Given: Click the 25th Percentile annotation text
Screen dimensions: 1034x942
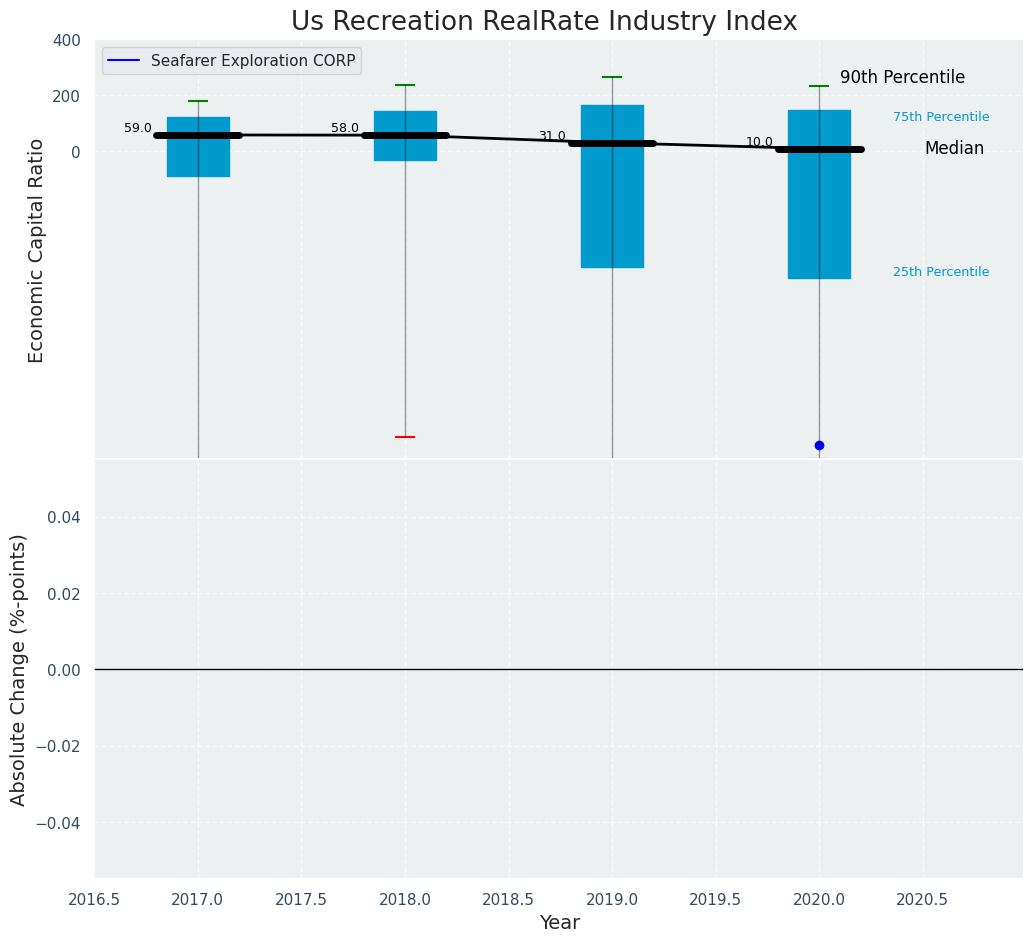Looking at the screenshot, I should coord(941,272).
